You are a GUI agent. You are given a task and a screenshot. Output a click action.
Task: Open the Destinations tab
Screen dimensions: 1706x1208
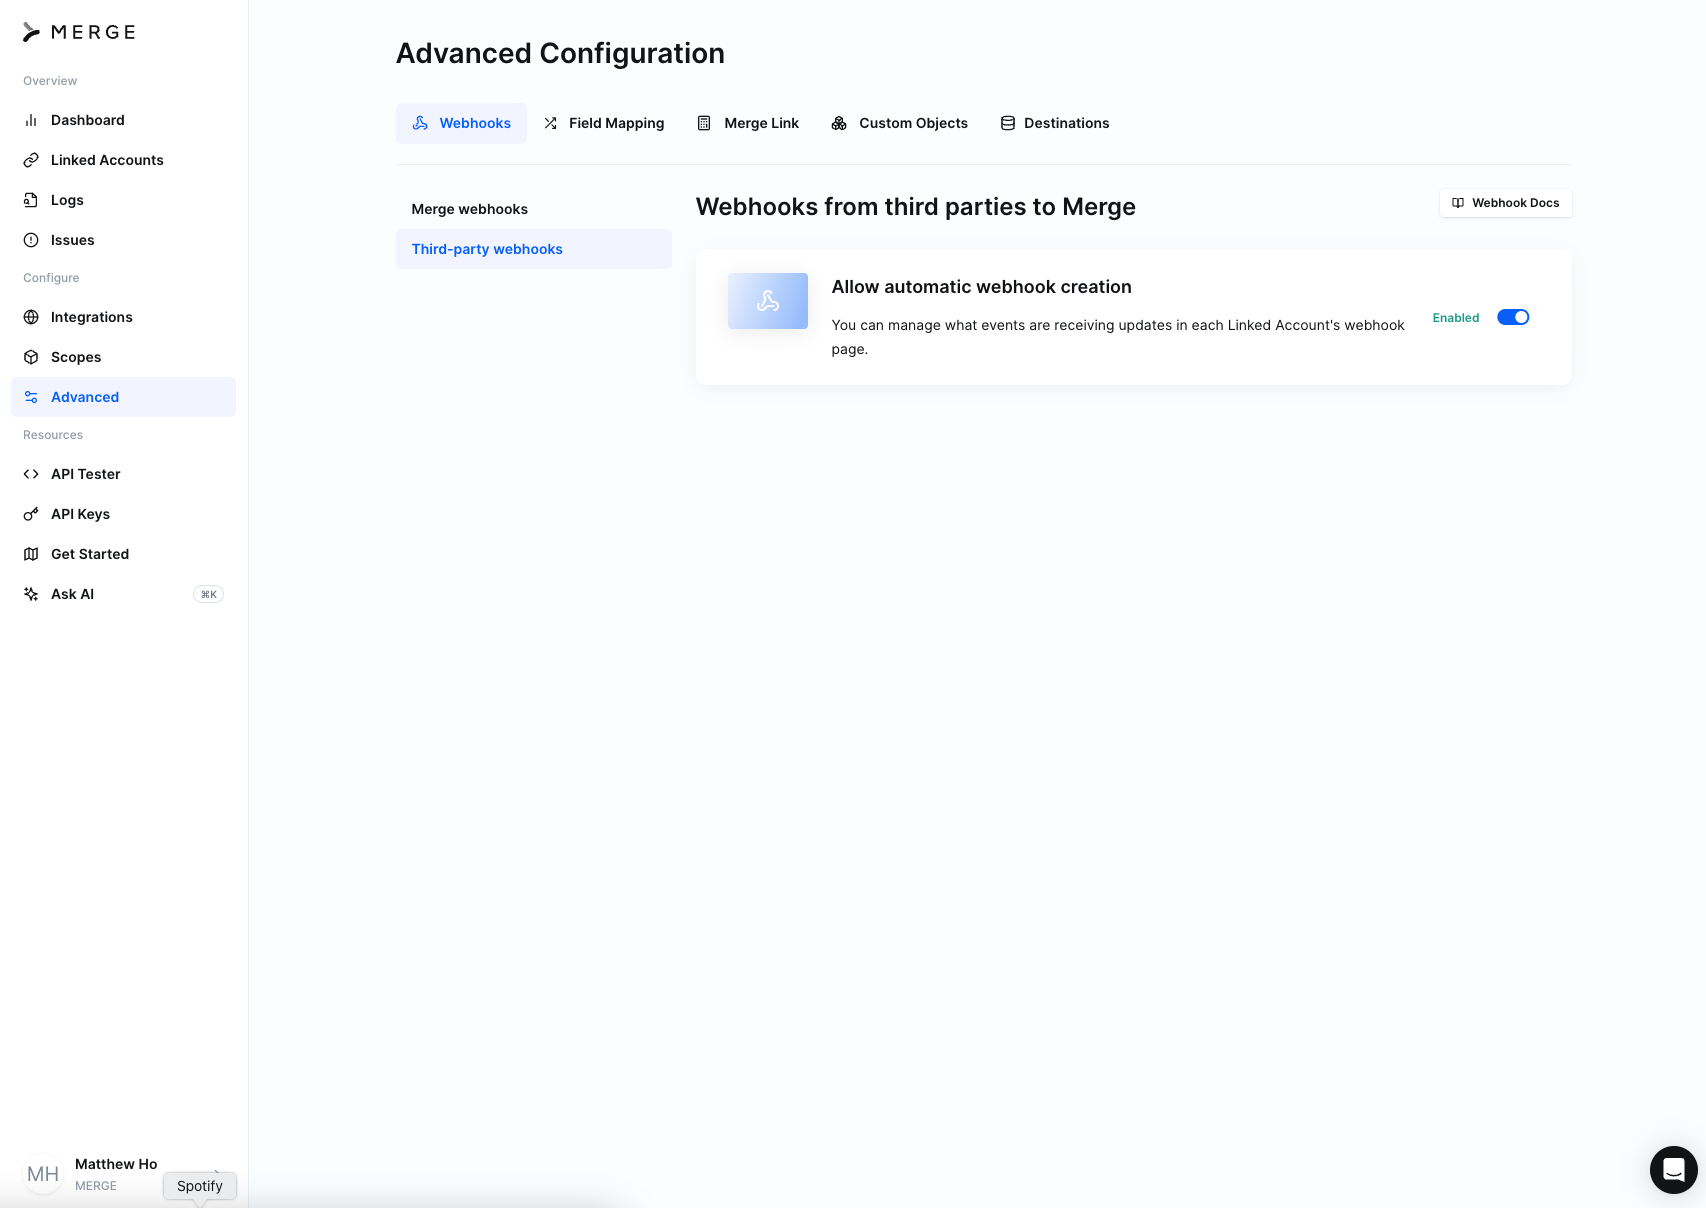point(1055,123)
